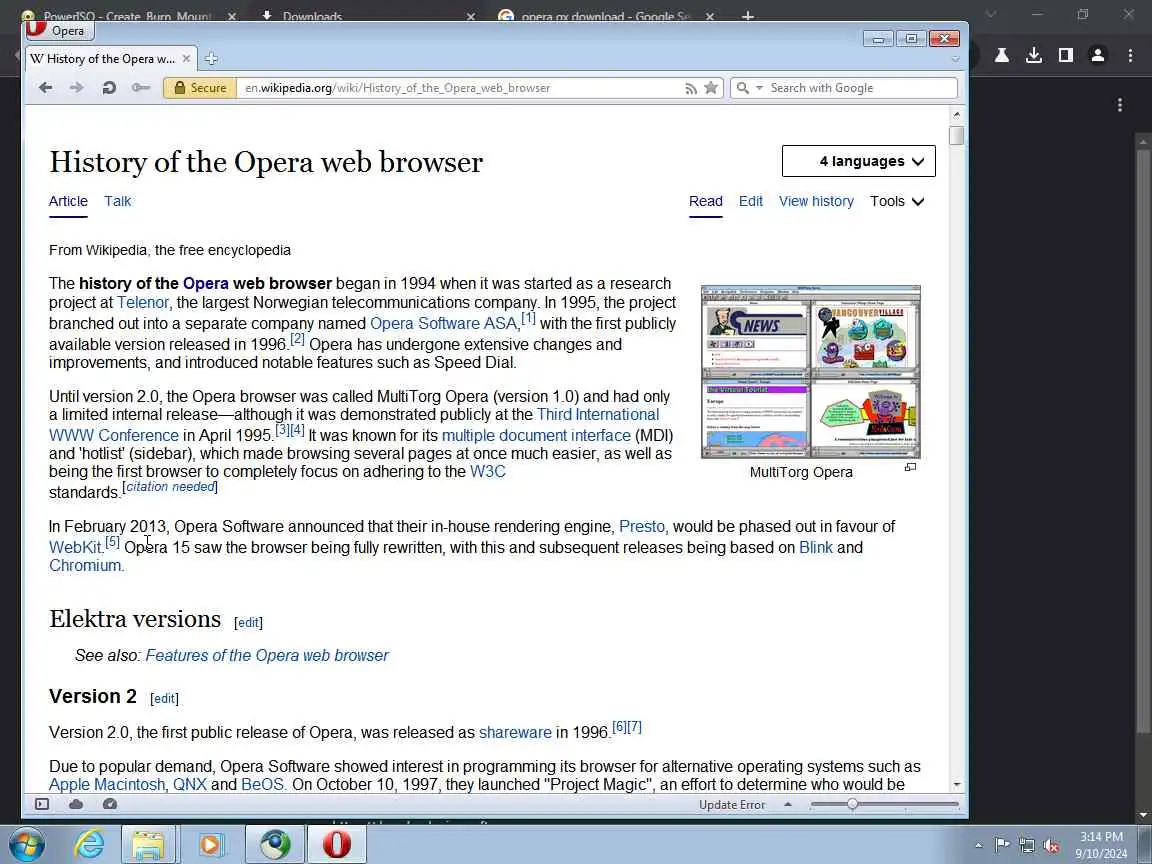1152x864 pixels.
Task: Edit the Elektra versions section
Action: click(x=248, y=622)
